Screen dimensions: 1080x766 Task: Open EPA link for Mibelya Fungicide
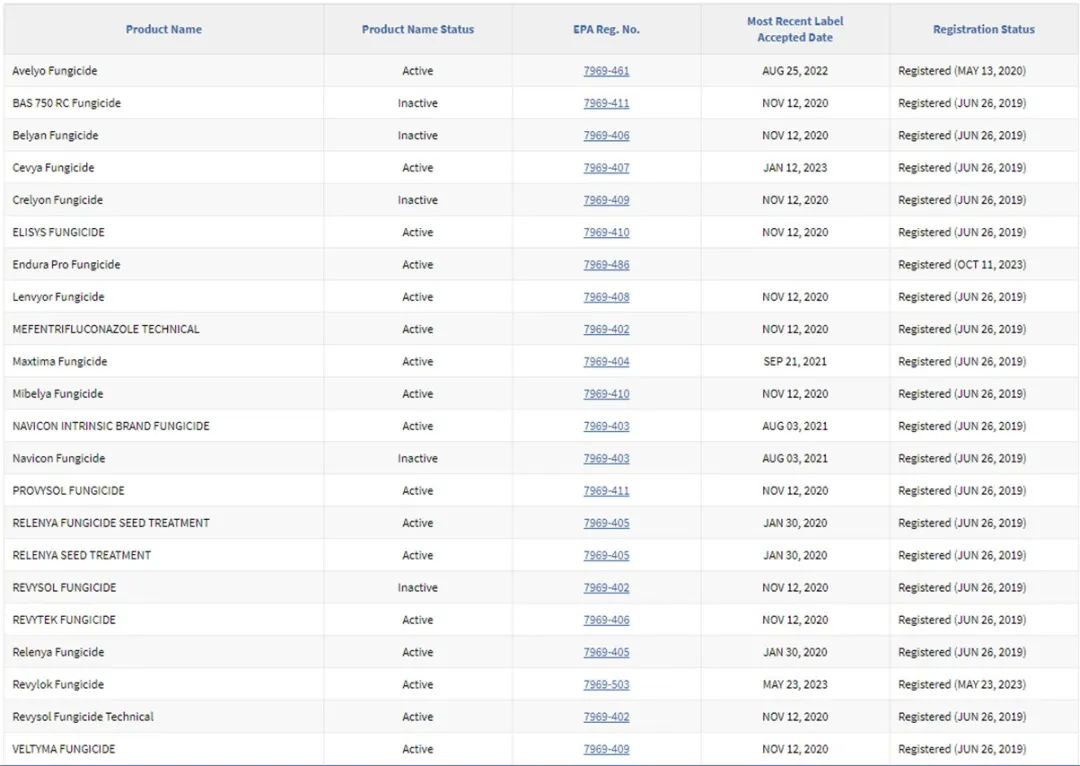[x=606, y=394]
